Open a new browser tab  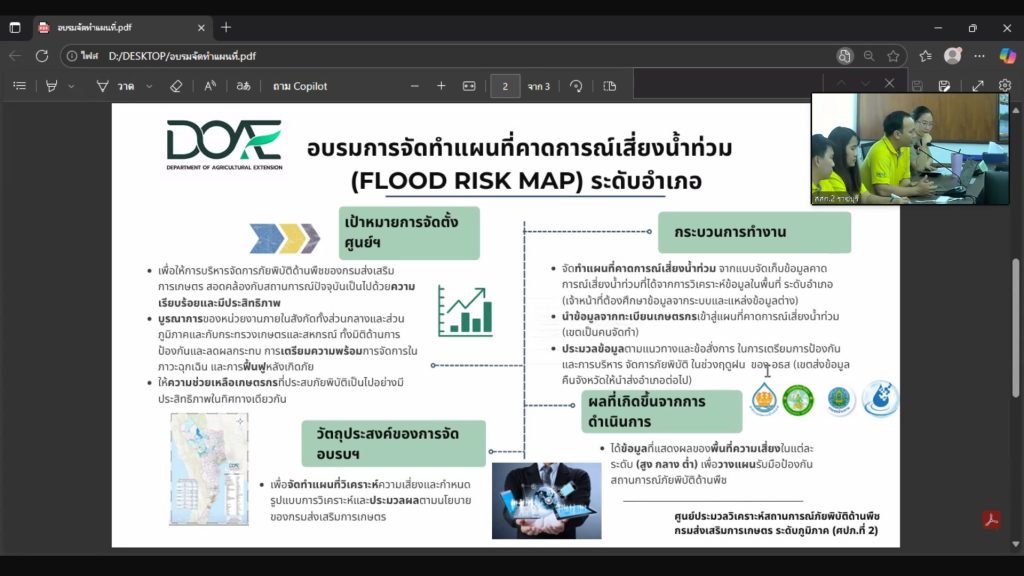[x=226, y=27]
